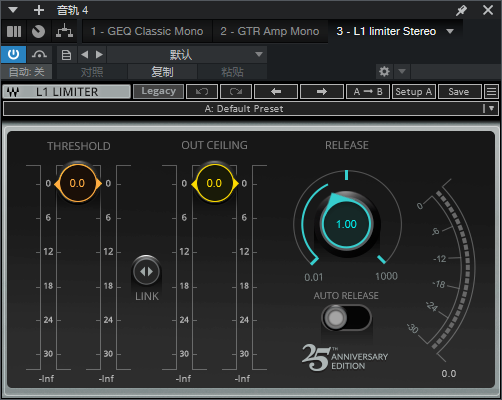Open the Waves hamburger menu
Image resolution: width=502 pixels, height=400 pixels.
click(491, 91)
